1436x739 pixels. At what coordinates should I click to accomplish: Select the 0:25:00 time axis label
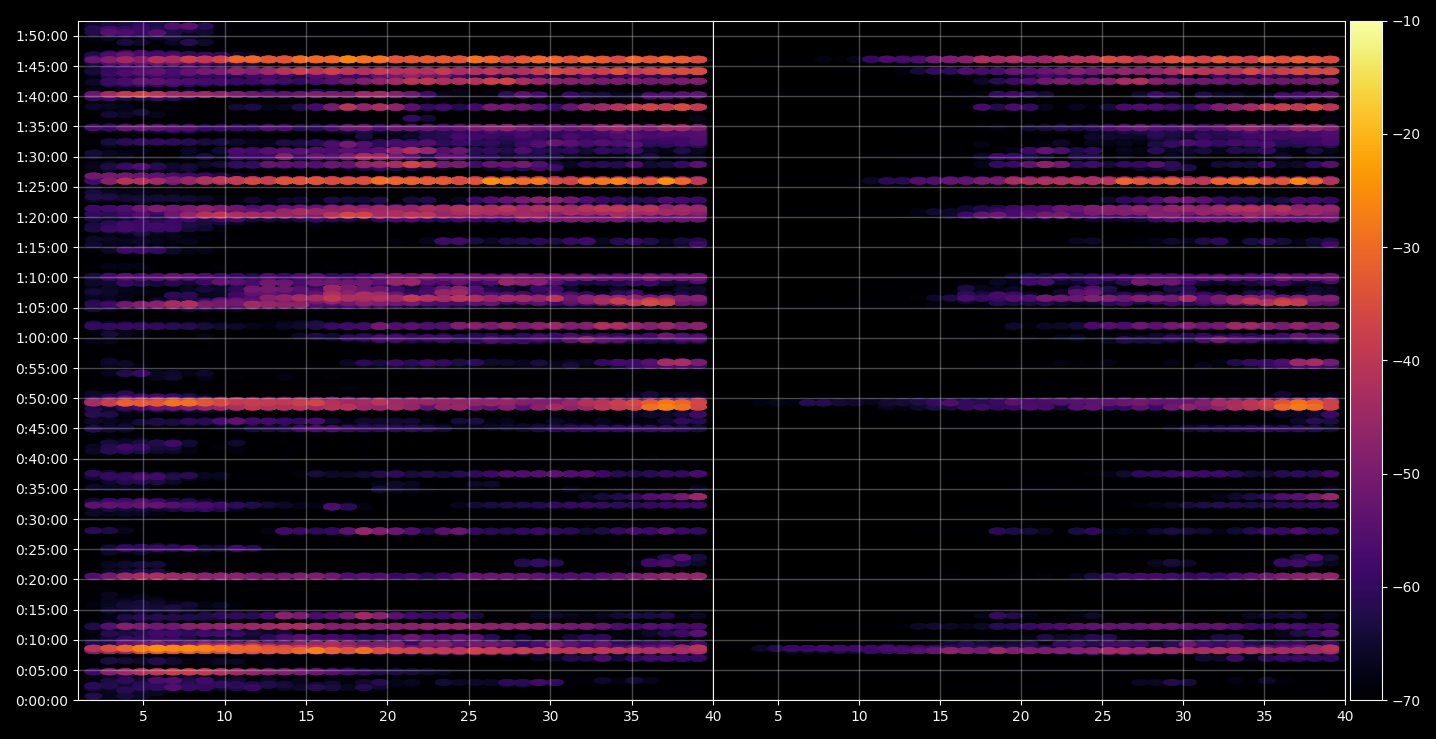coord(42,549)
